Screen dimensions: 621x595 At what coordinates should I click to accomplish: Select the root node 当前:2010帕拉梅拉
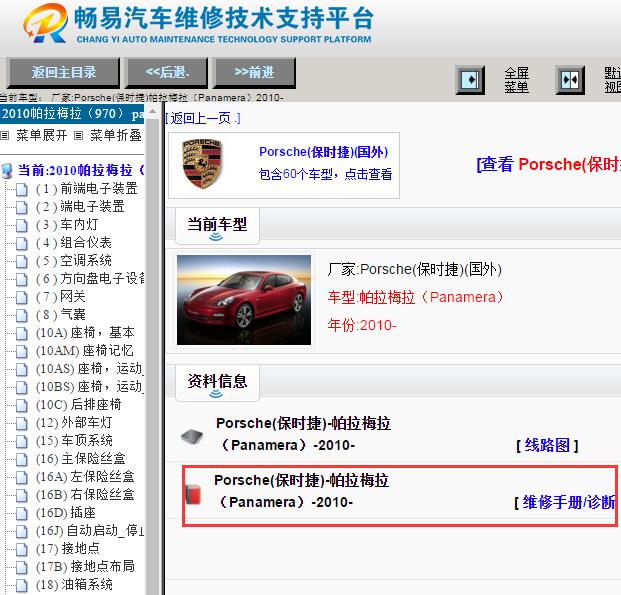tap(81, 170)
